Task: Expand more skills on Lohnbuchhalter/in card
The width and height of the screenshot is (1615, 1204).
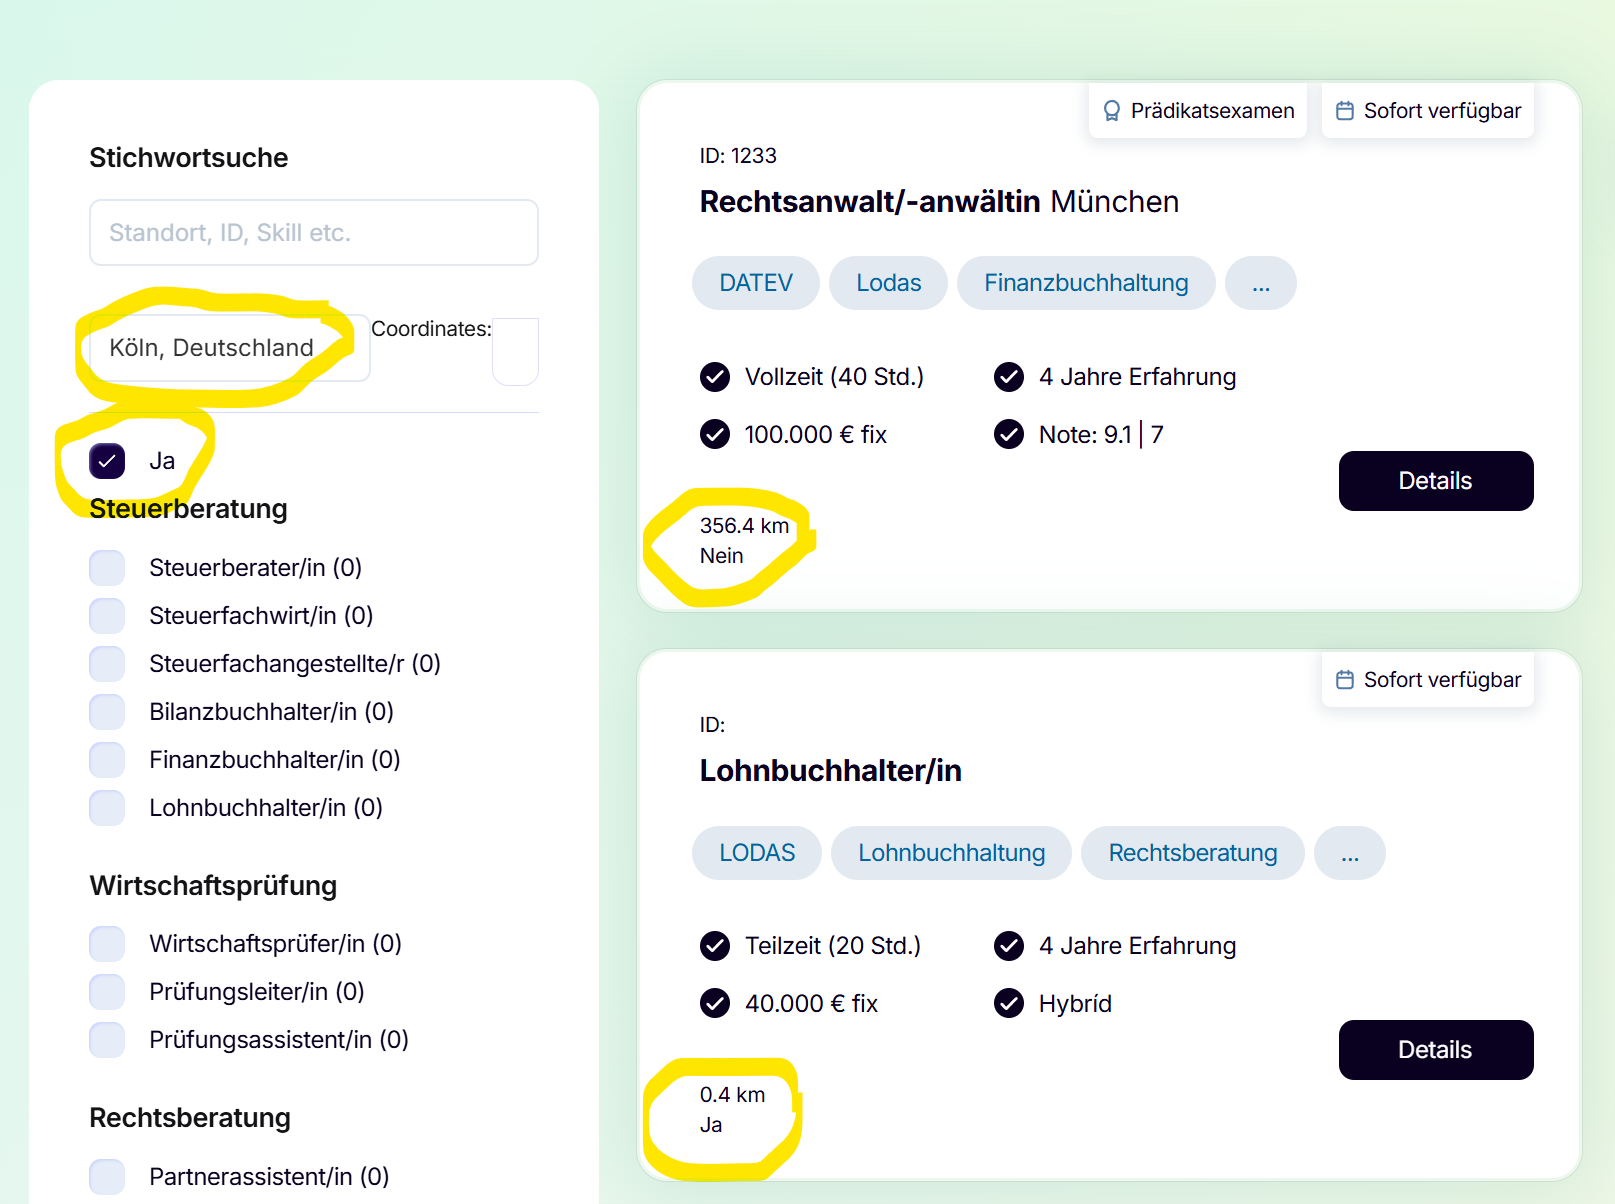Action: pos(1350,853)
